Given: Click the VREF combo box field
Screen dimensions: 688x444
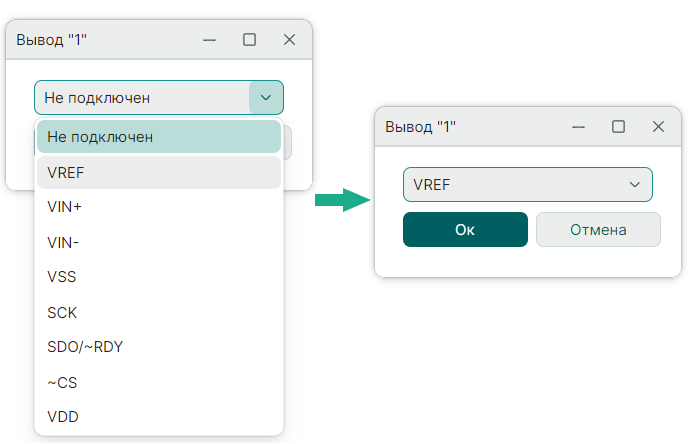Looking at the screenshot, I should 510,184.
